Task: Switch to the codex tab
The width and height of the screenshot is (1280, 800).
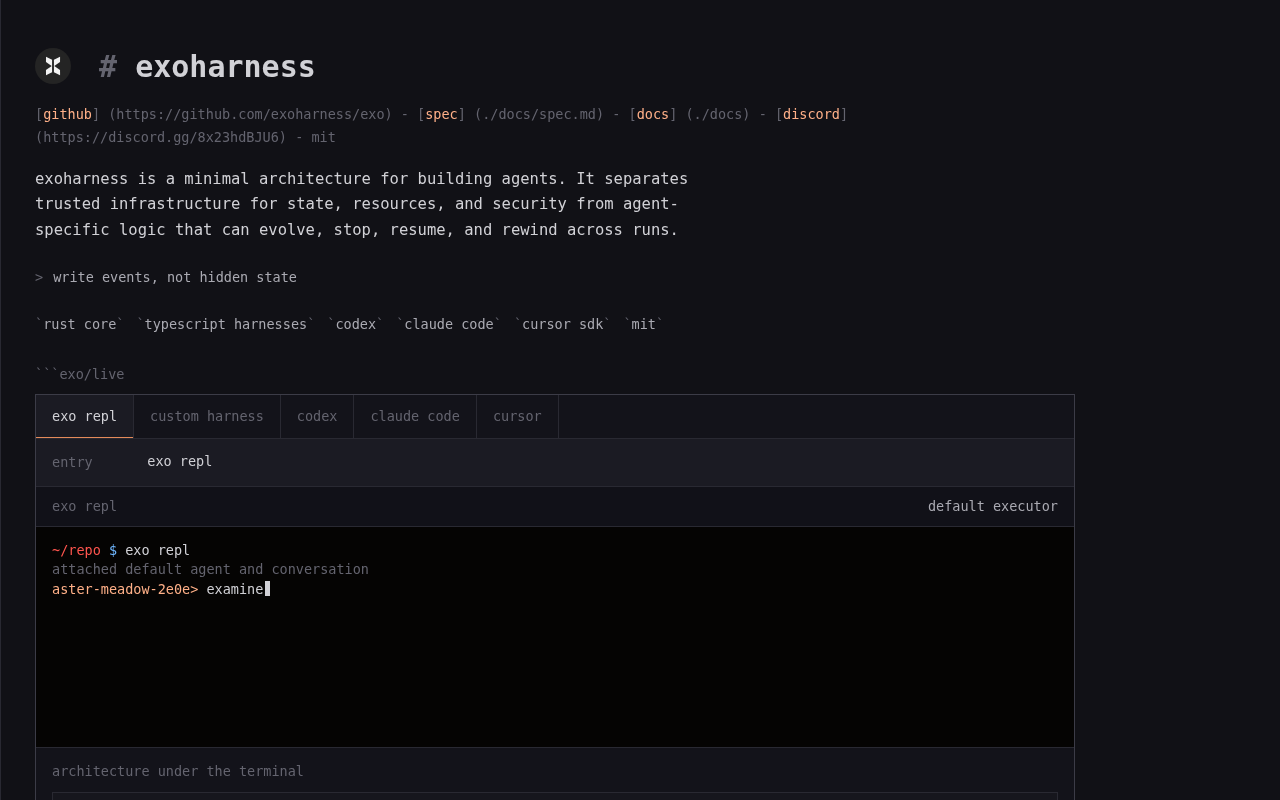Action: tap(317, 416)
